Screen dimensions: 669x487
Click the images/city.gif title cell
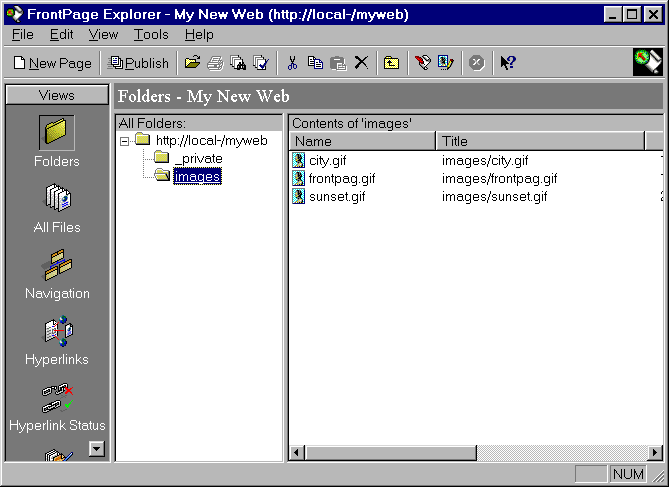pyautogui.click(x=485, y=160)
